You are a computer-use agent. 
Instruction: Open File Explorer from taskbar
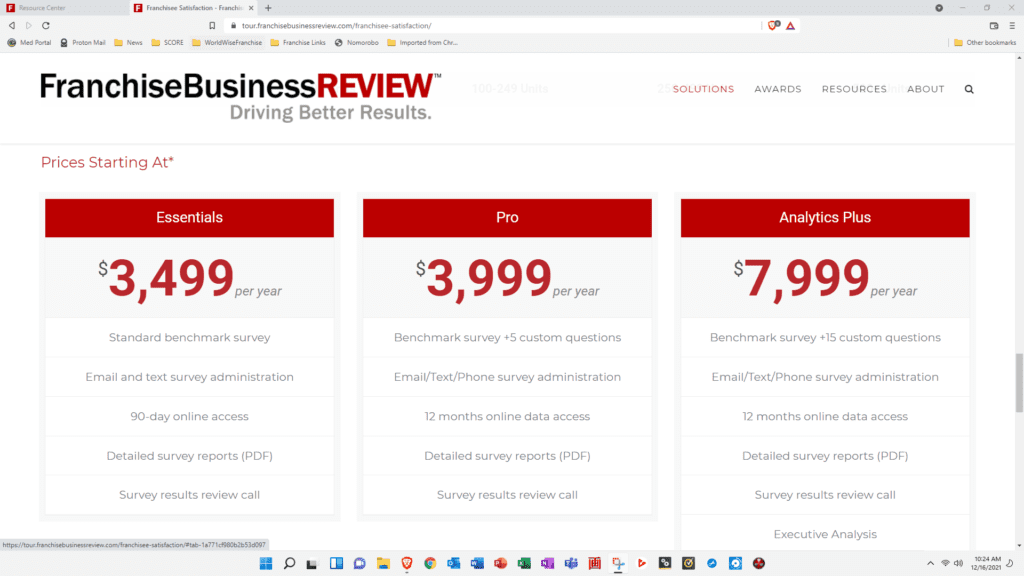[x=383, y=564]
